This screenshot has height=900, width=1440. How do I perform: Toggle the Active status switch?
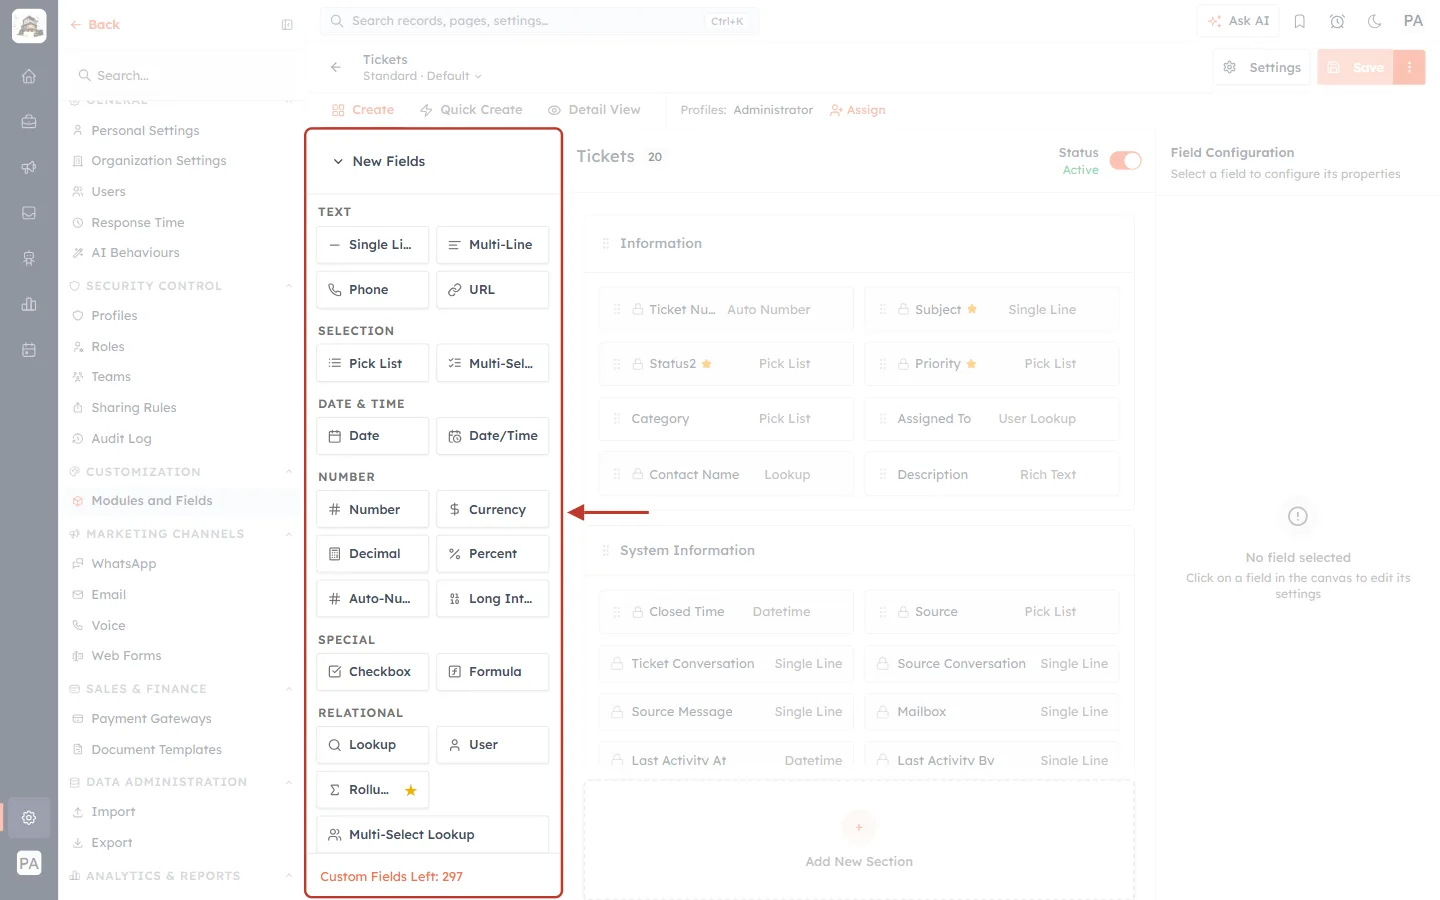click(x=1125, y=161)
